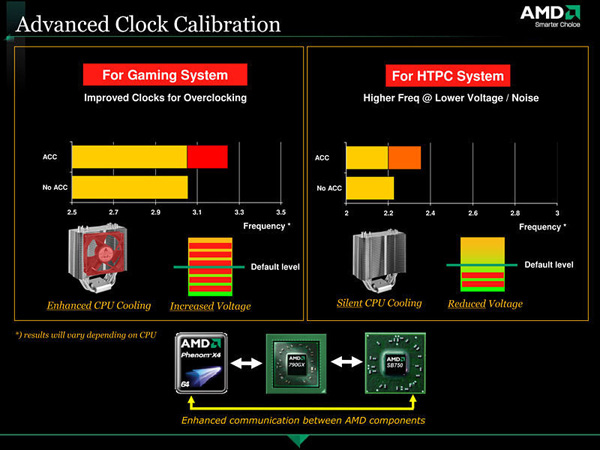Click 'Default level' text in HTPC panel

[x=549, y=265]
